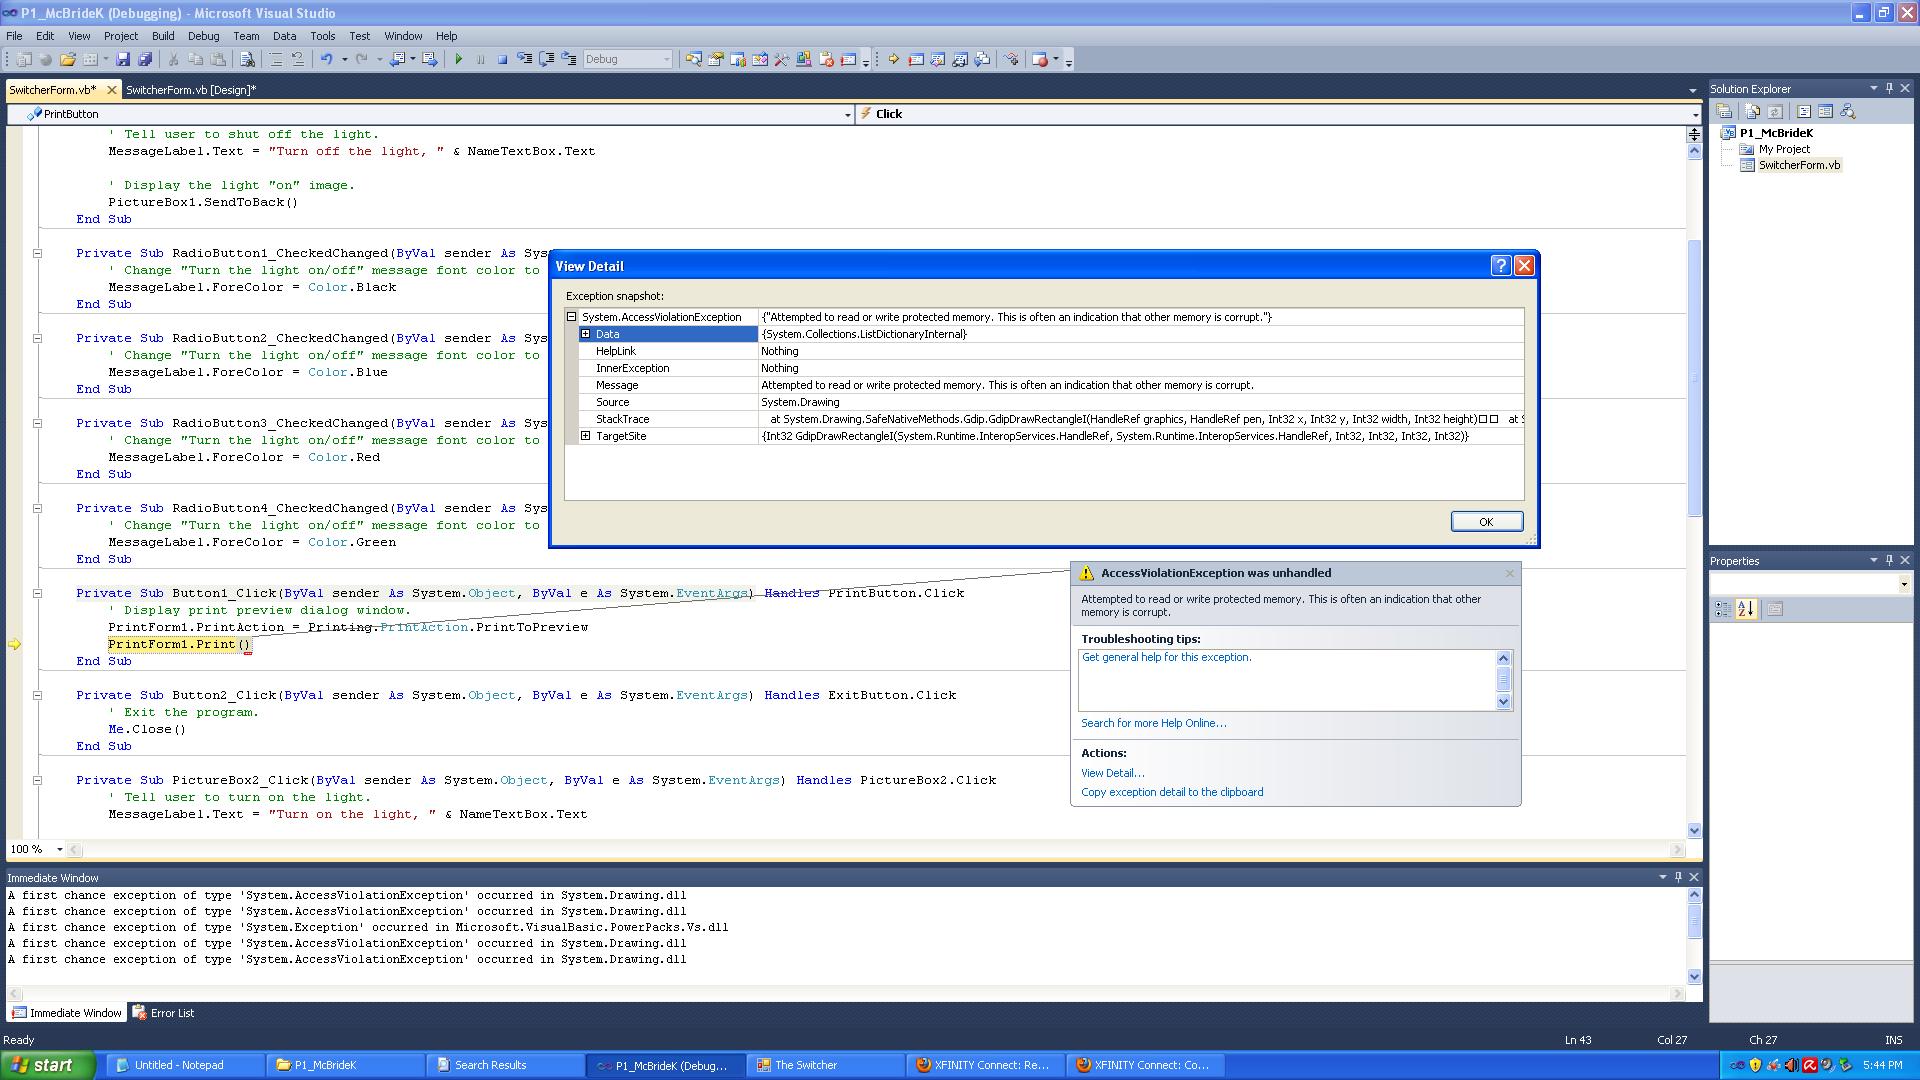
Task: Expand the Data row in exception snapshot
Action: point(586,334)
